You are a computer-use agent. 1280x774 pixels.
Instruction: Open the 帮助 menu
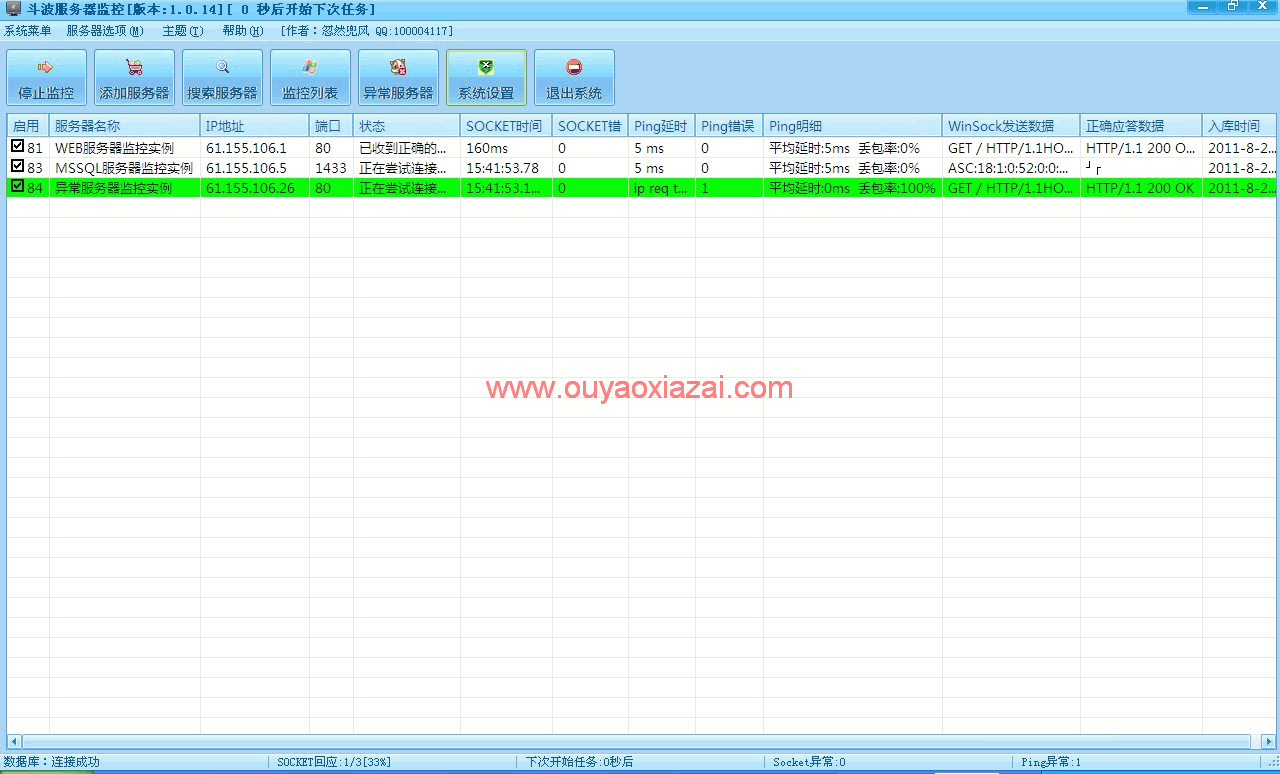(242, 31)
